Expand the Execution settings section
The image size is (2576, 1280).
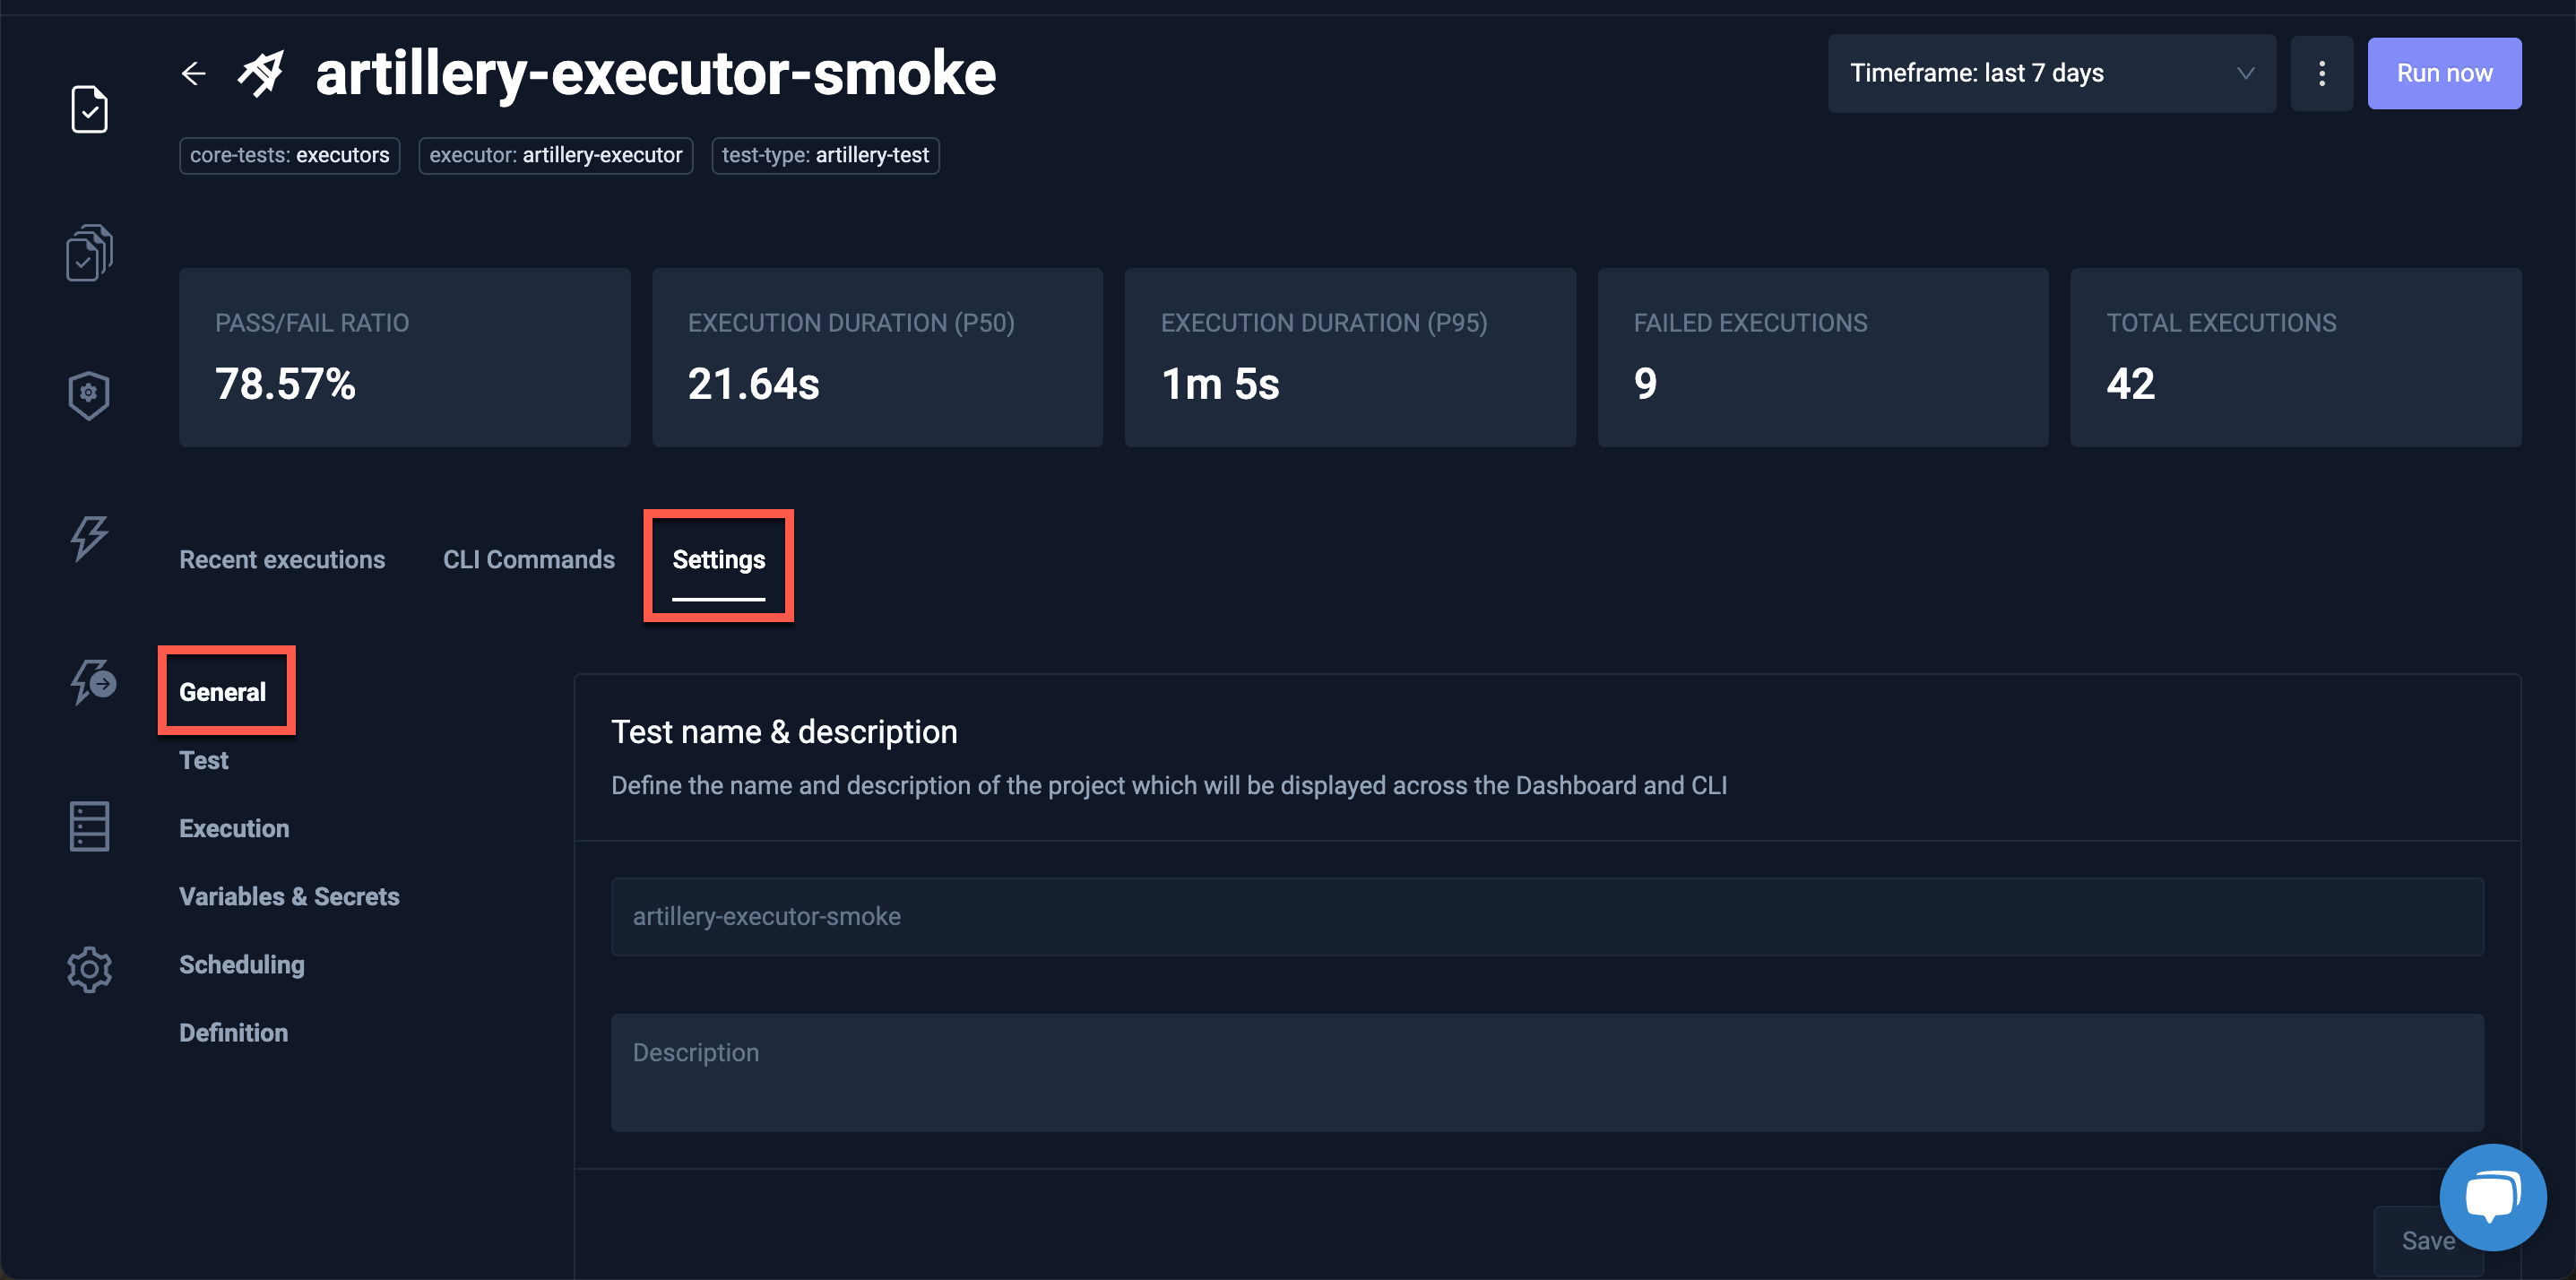[234, 827]
